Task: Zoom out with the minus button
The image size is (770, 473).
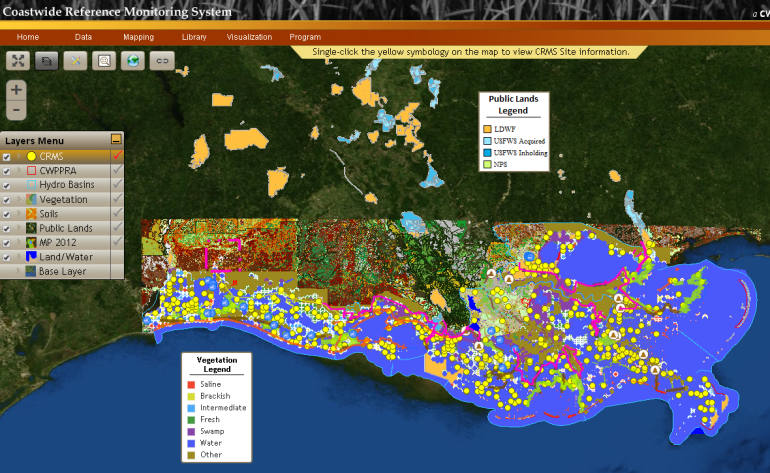Action: (16, 110)
